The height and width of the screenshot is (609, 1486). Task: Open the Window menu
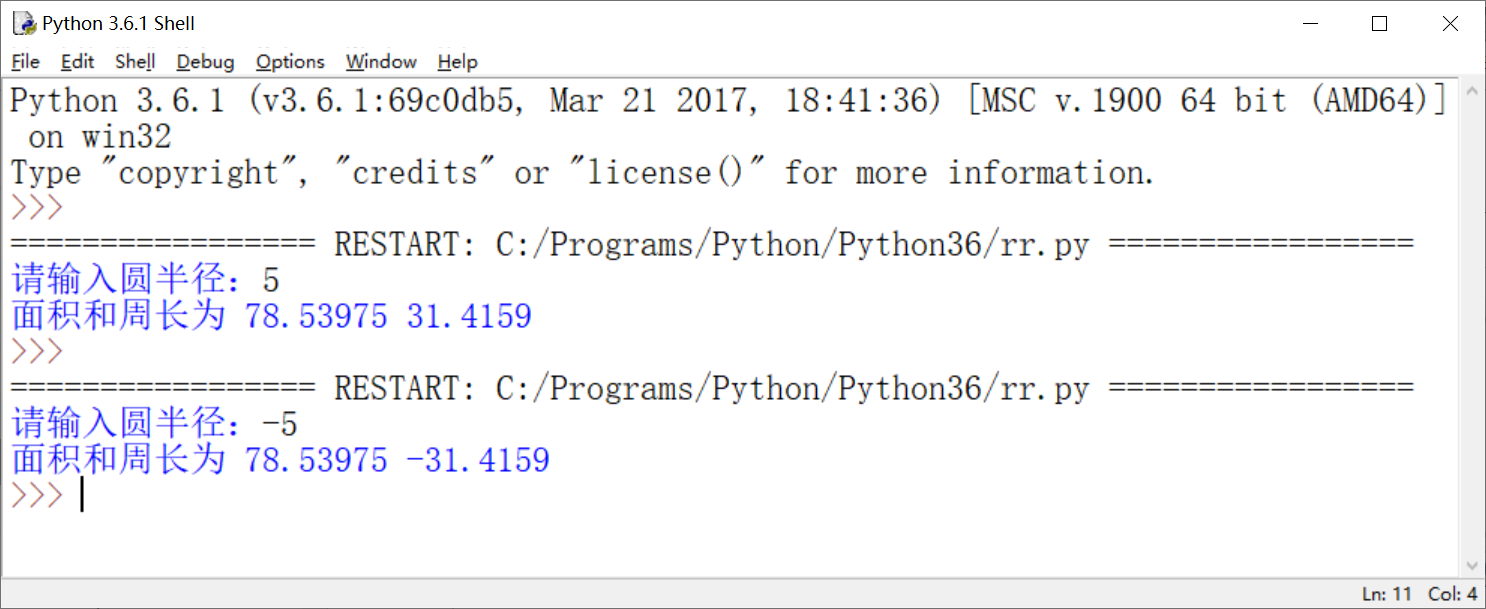tap(381, 62)
